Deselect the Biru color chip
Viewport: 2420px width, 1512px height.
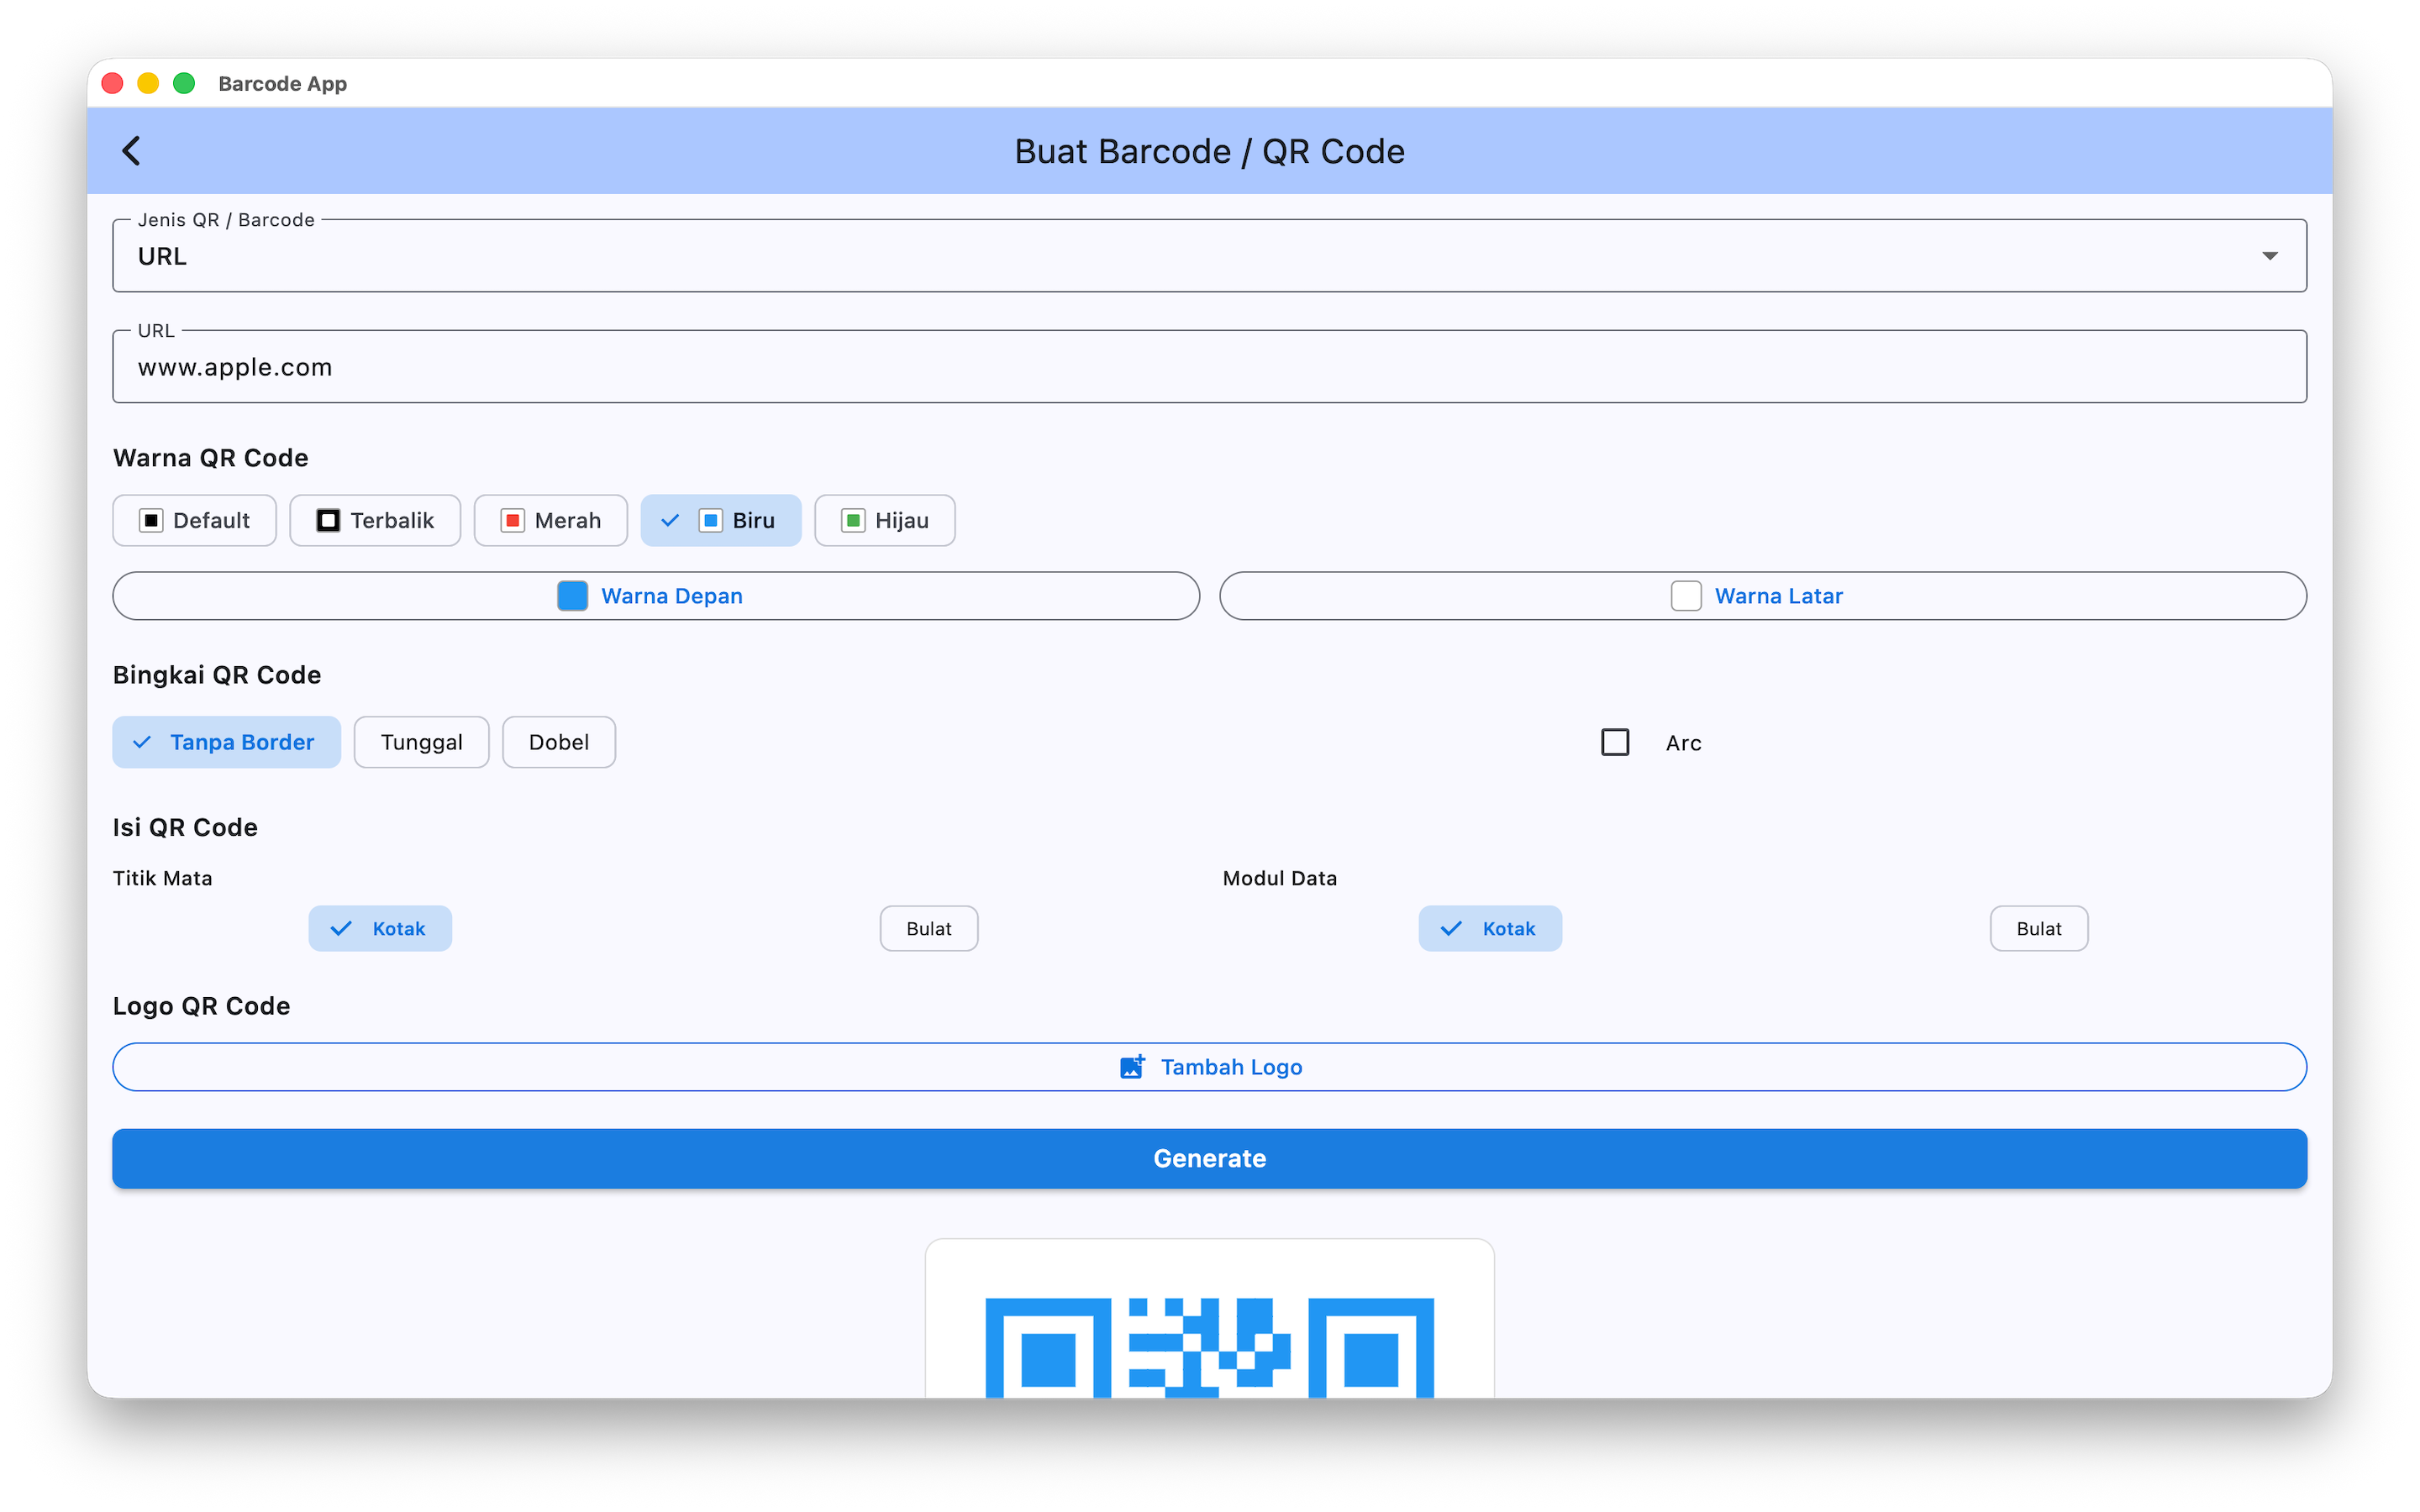pos(721,520)
